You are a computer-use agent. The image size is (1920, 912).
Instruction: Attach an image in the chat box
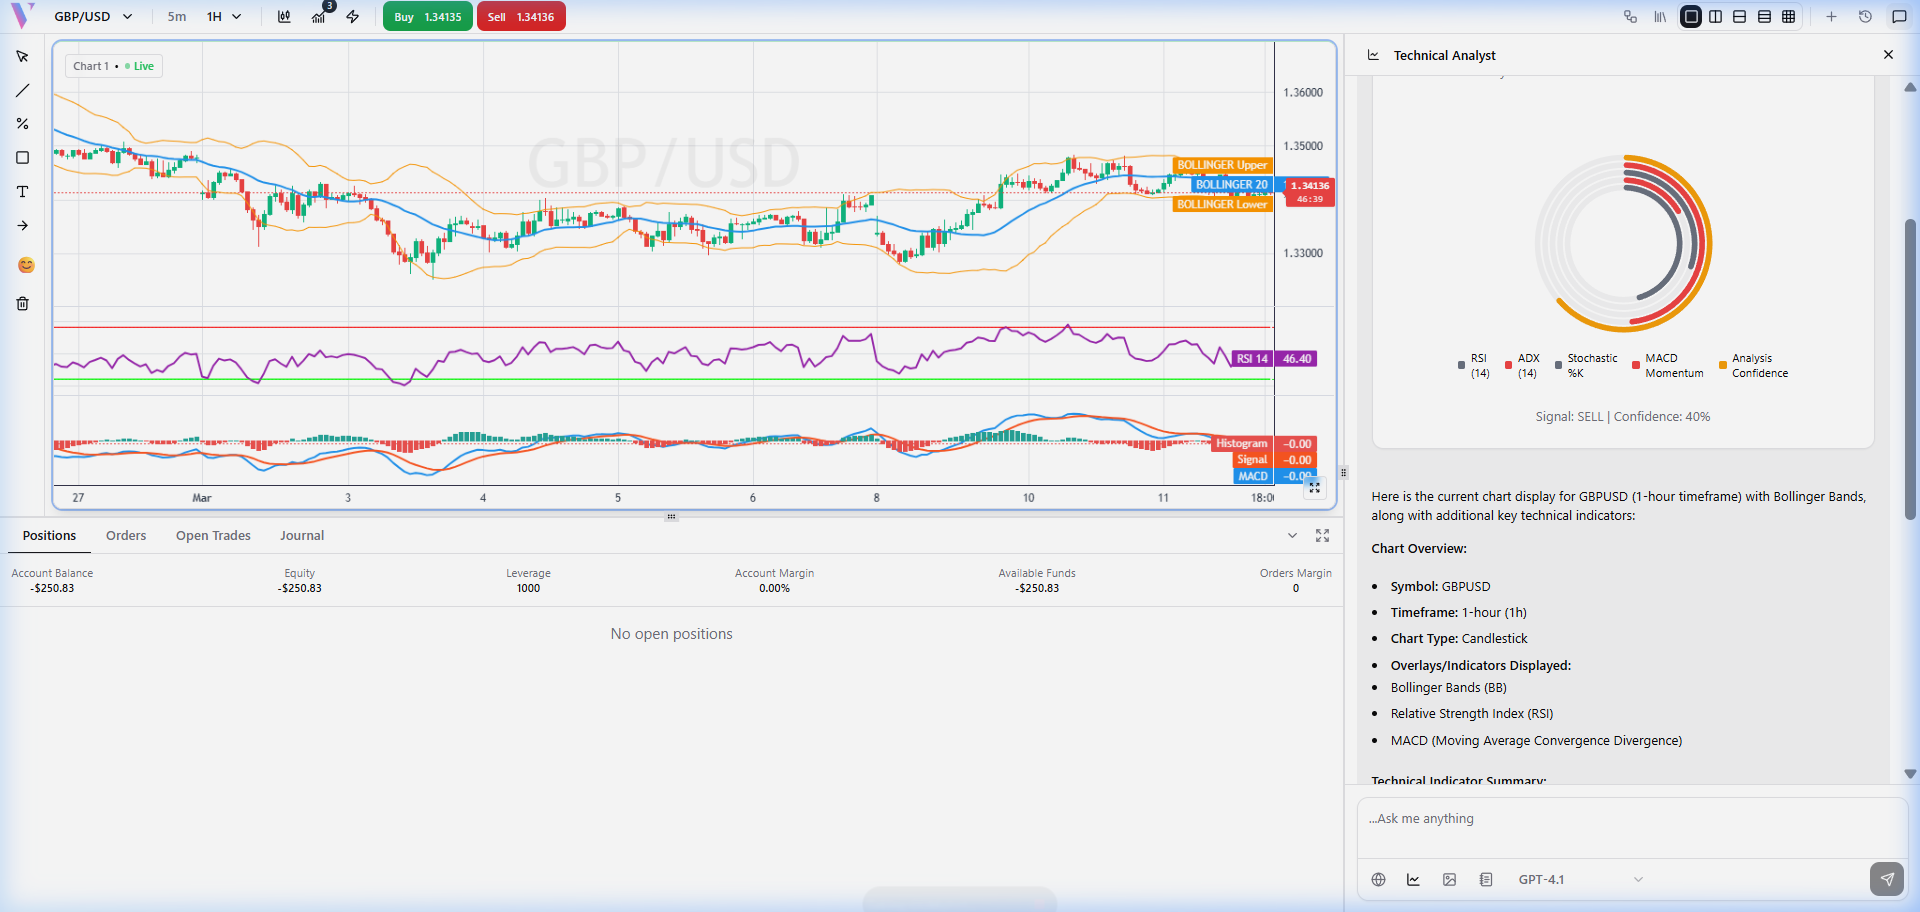click(x=1449, y=880)
